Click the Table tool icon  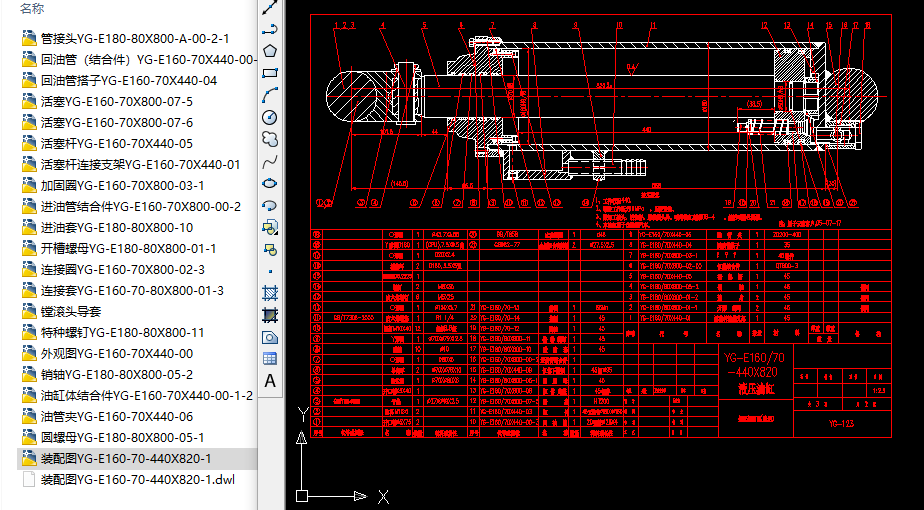(269, 358)
